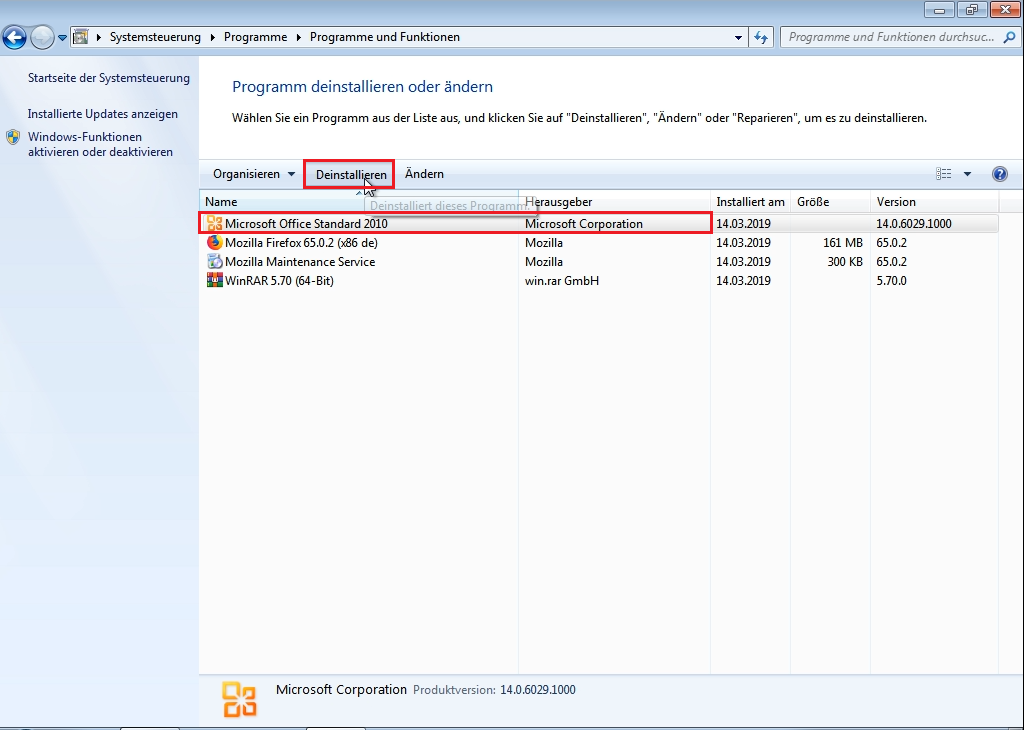Viewport: 1024px width, 730px height.
Task: Click Produktversion value in details pane
Action: coord(537,690)
